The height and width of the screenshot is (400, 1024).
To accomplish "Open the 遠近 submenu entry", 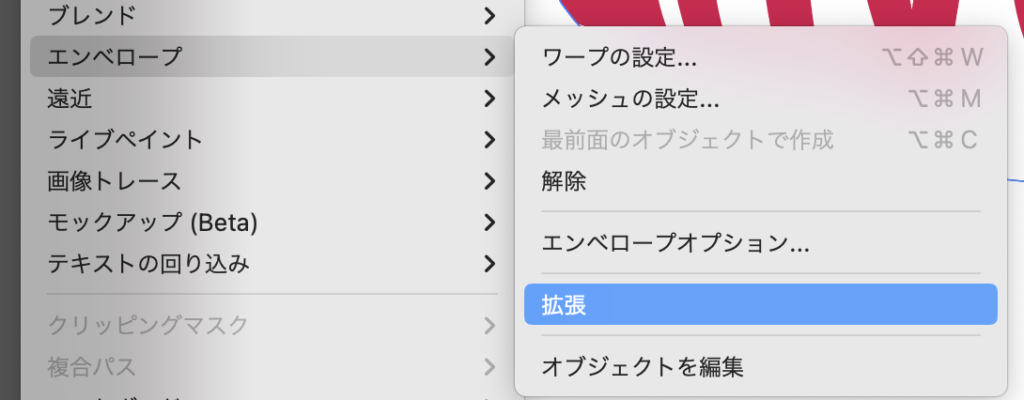I will coord(70,99).
